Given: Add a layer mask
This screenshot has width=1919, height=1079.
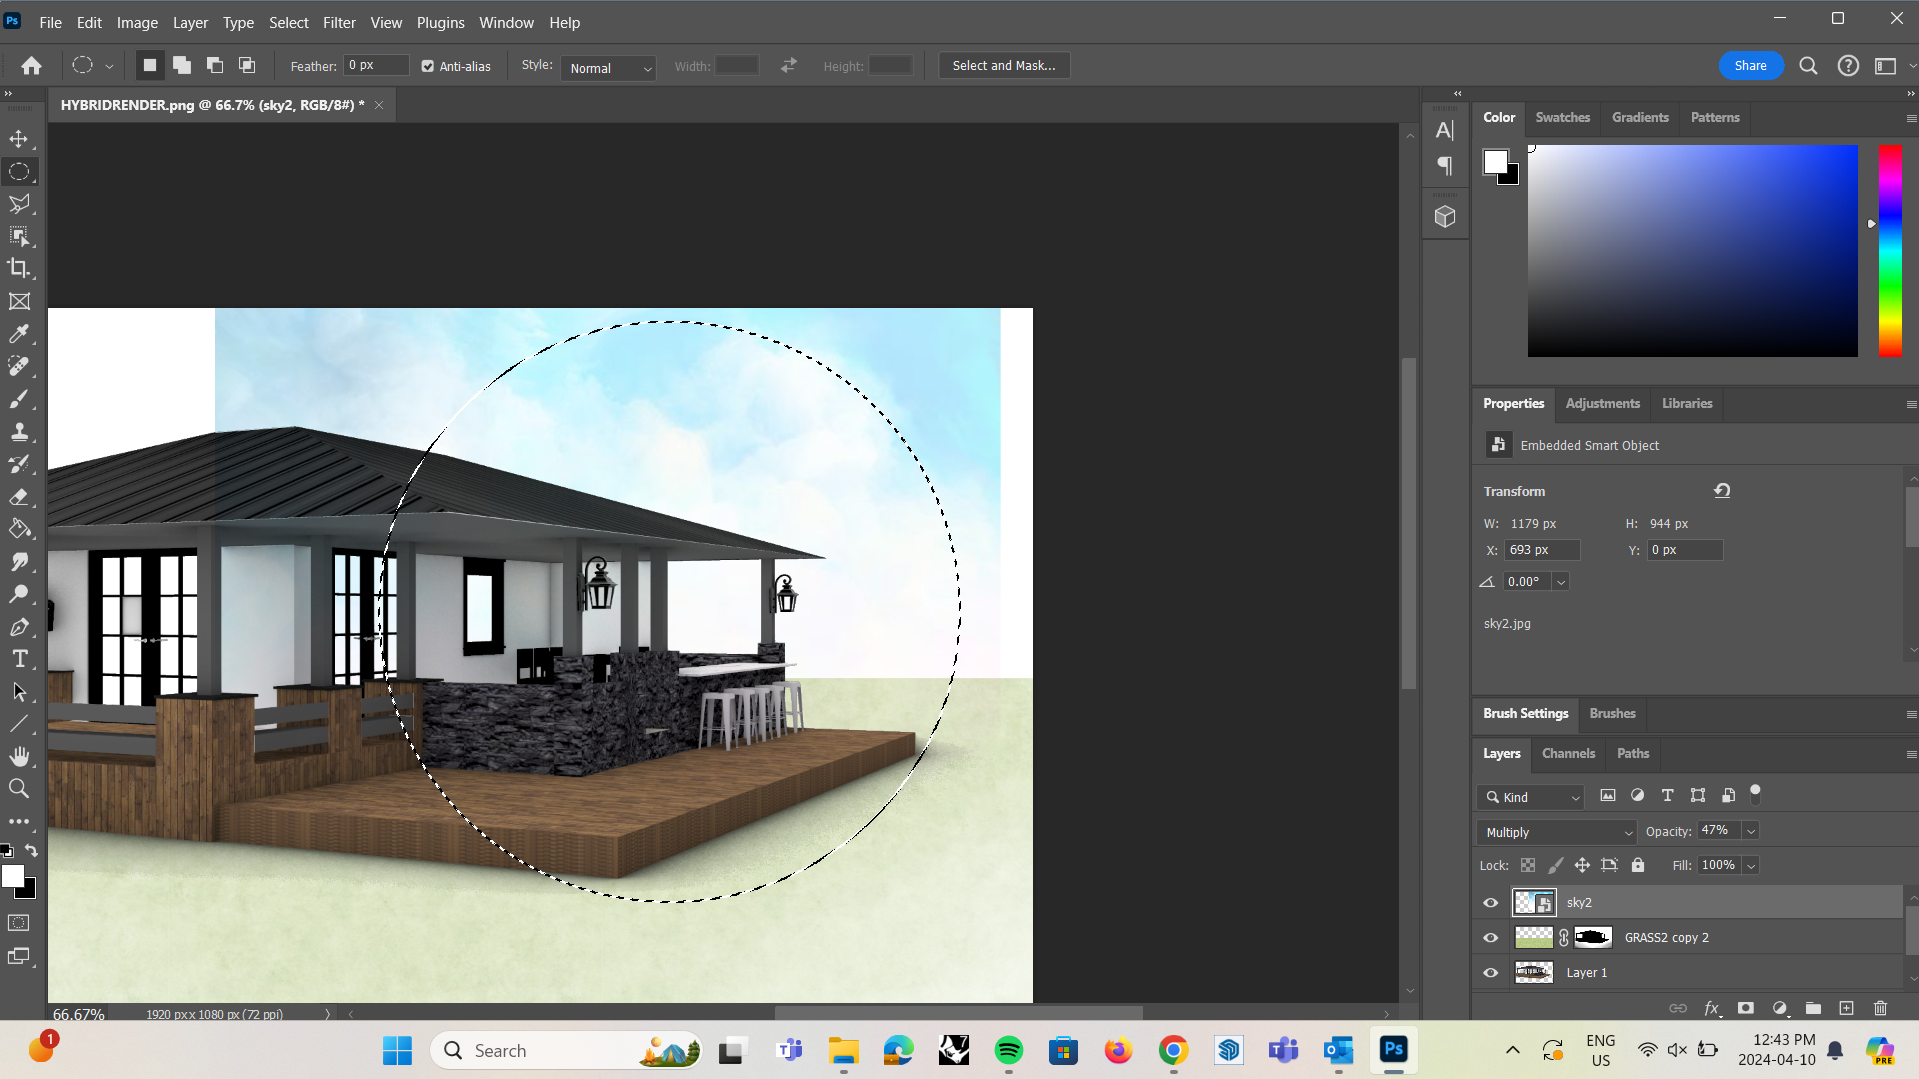Looking at the screenshot, I should click(1746, 1008).
